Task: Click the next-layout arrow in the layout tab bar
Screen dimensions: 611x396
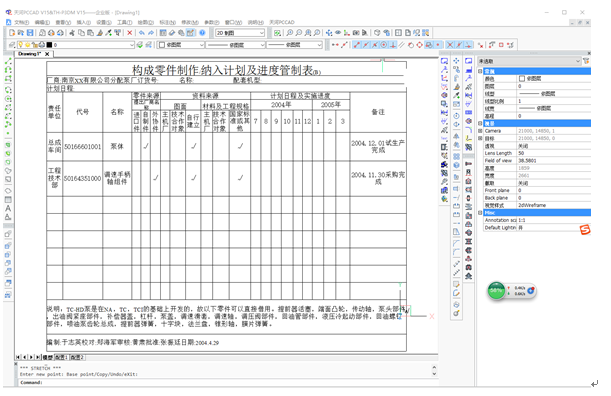Action: 32,357
